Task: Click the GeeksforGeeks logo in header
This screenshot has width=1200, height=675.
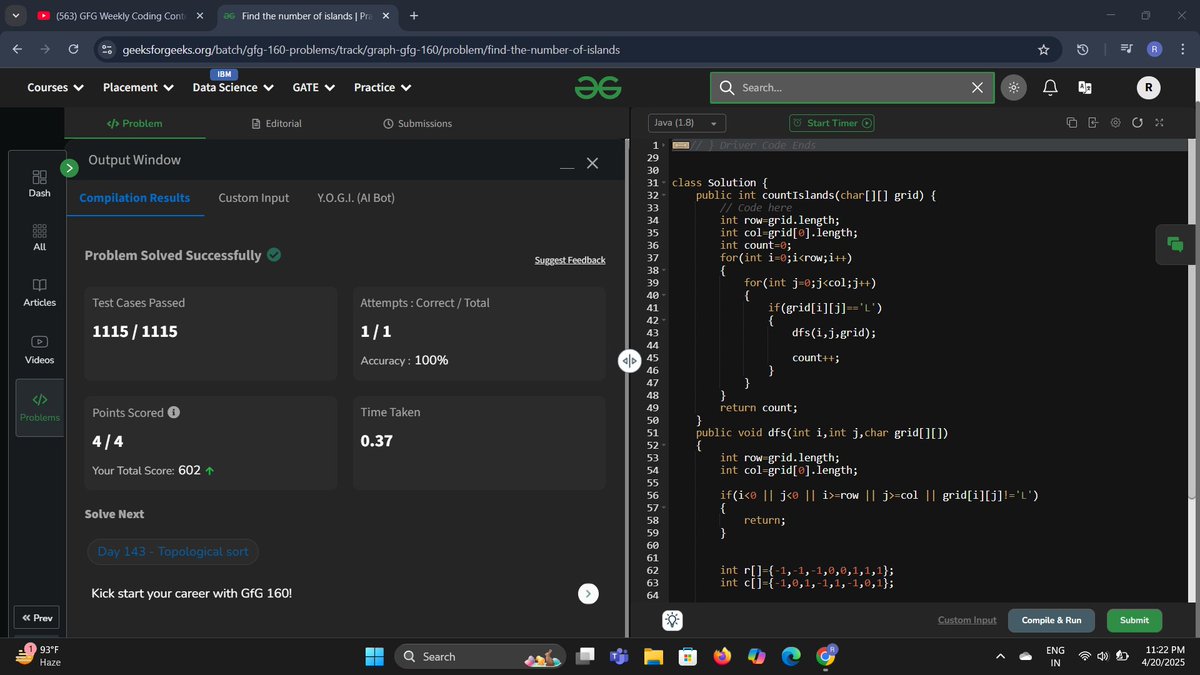Action: point(597,88)
